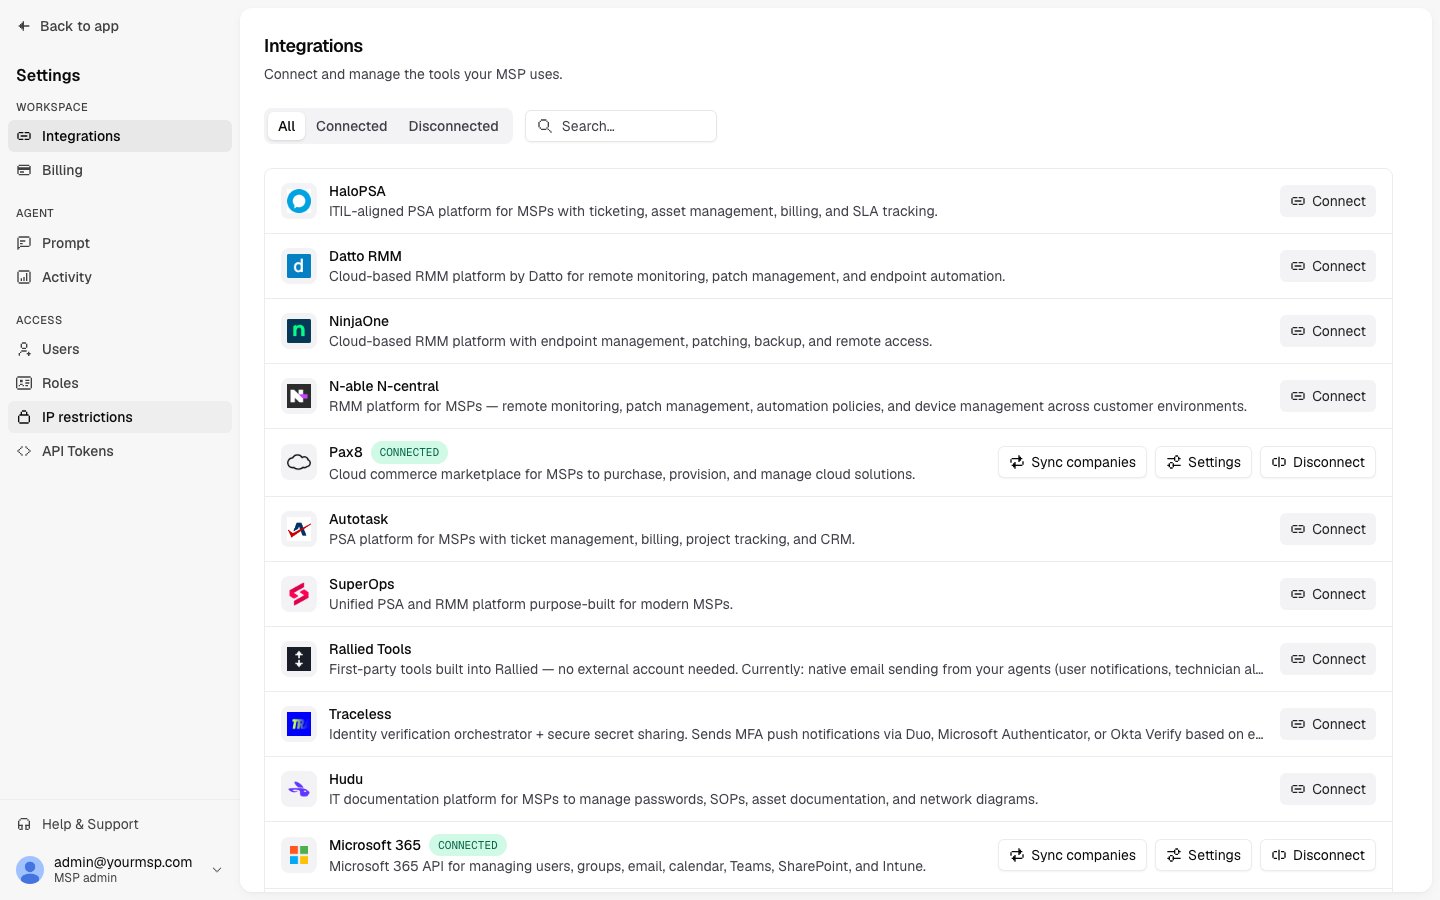1440x900 pixels.
Task: Open IP restrictions settings
Action: (120, 417)
